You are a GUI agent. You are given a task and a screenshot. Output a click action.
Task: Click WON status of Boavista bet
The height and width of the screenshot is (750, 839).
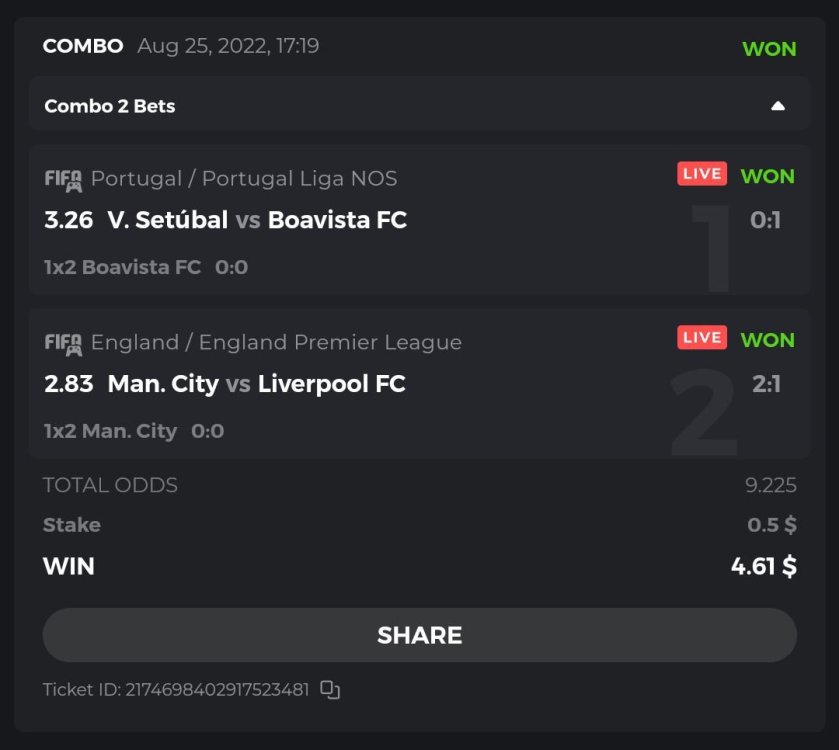coord(767,176)
